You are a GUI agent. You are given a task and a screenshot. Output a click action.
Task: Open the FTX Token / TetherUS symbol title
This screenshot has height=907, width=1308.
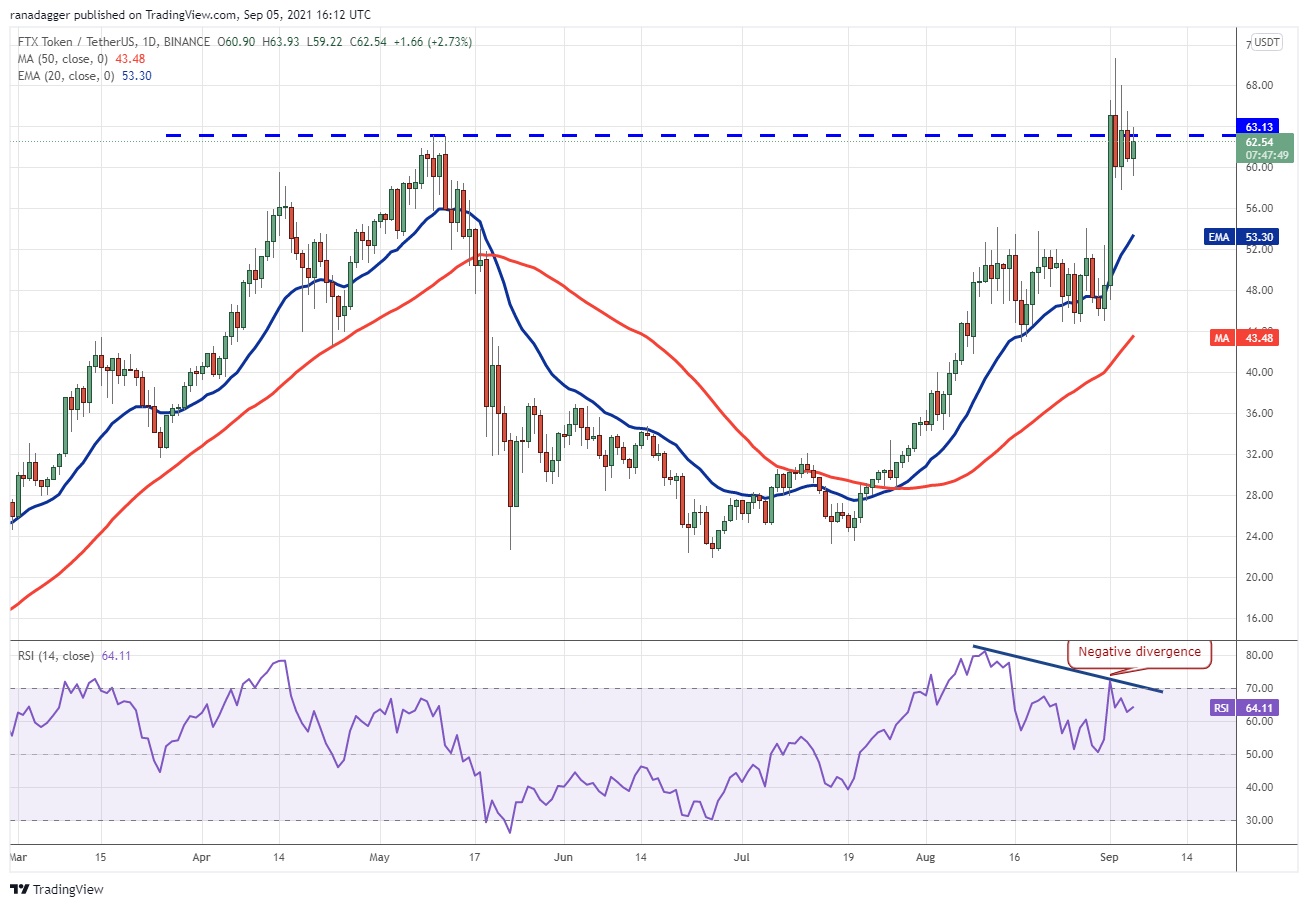(81, 41)
